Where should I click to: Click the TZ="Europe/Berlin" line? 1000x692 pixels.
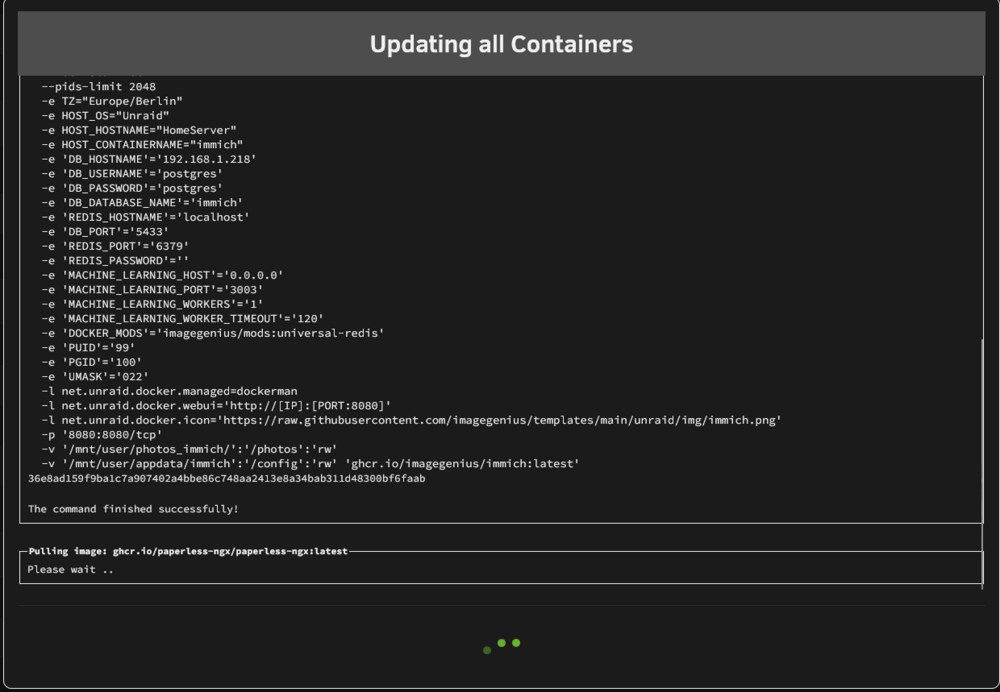(x=112, y=101)
